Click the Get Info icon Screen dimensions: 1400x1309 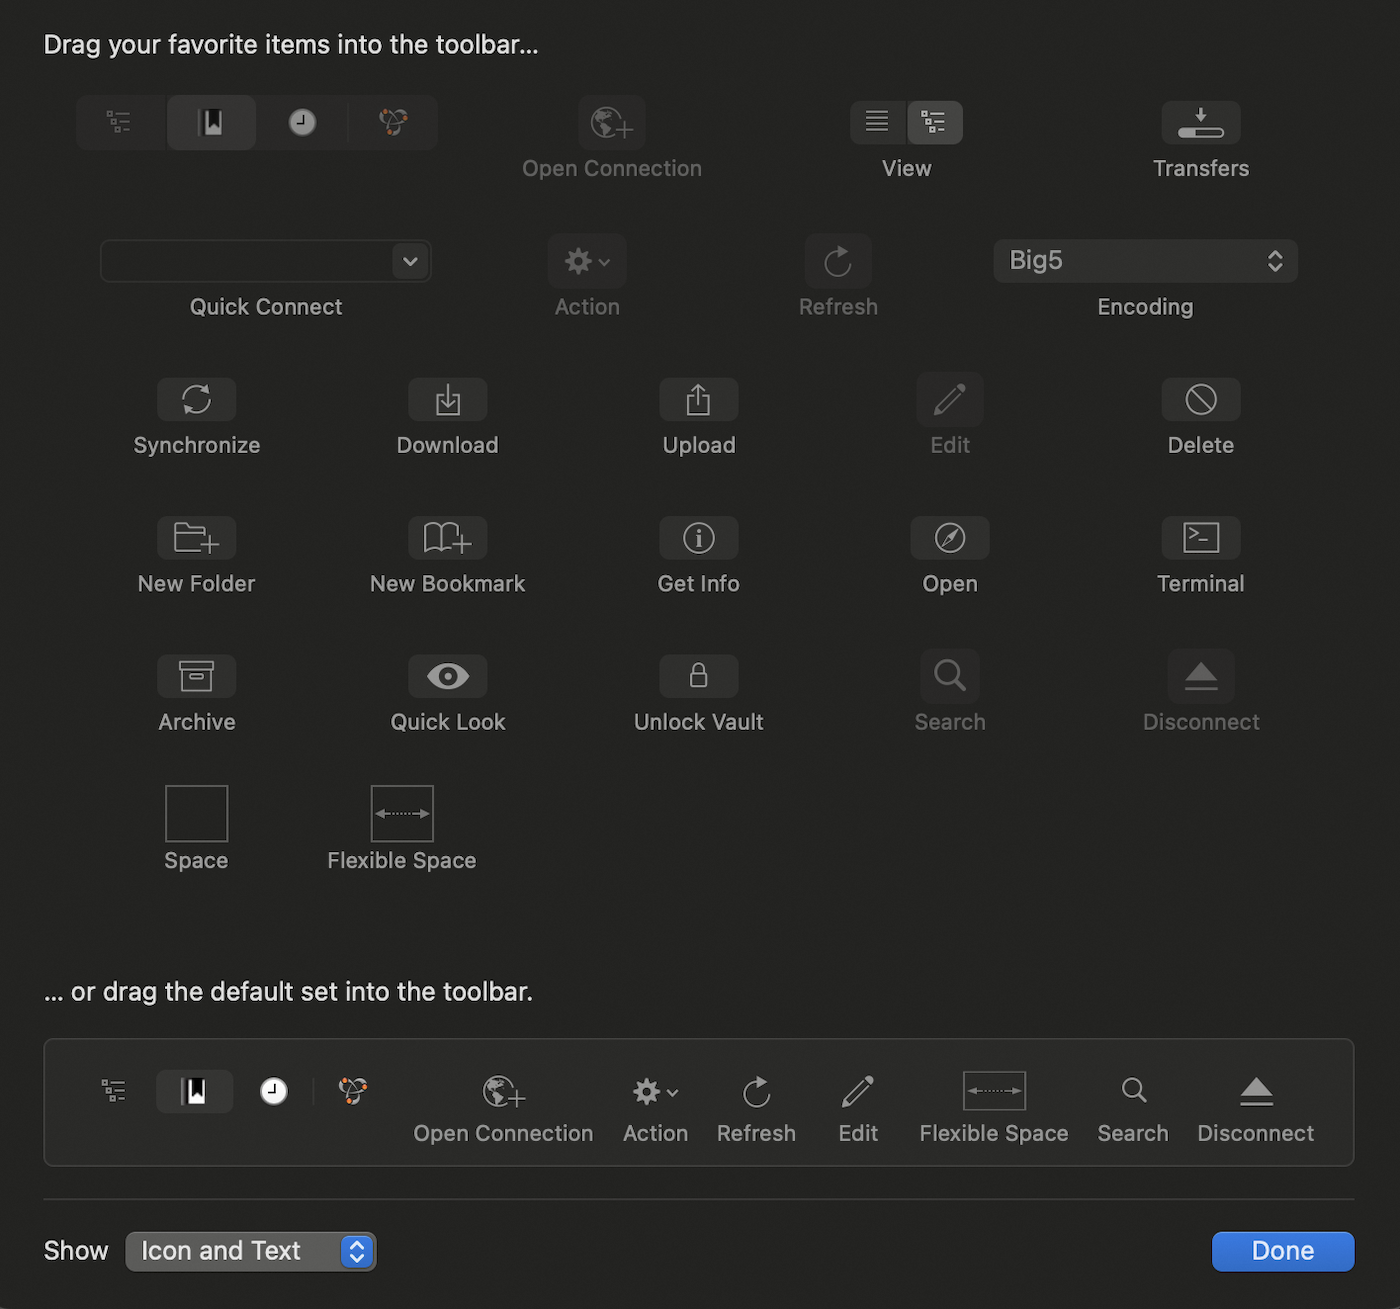click(x=698, y=538)
